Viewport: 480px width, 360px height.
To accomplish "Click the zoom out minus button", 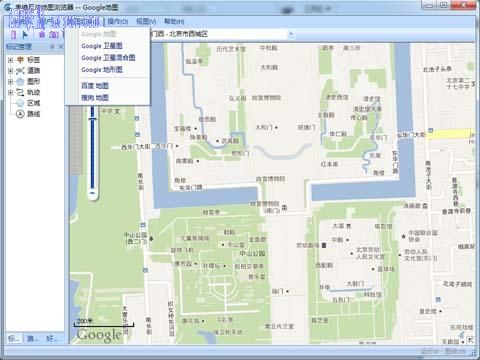I will (x=92, y=193).
